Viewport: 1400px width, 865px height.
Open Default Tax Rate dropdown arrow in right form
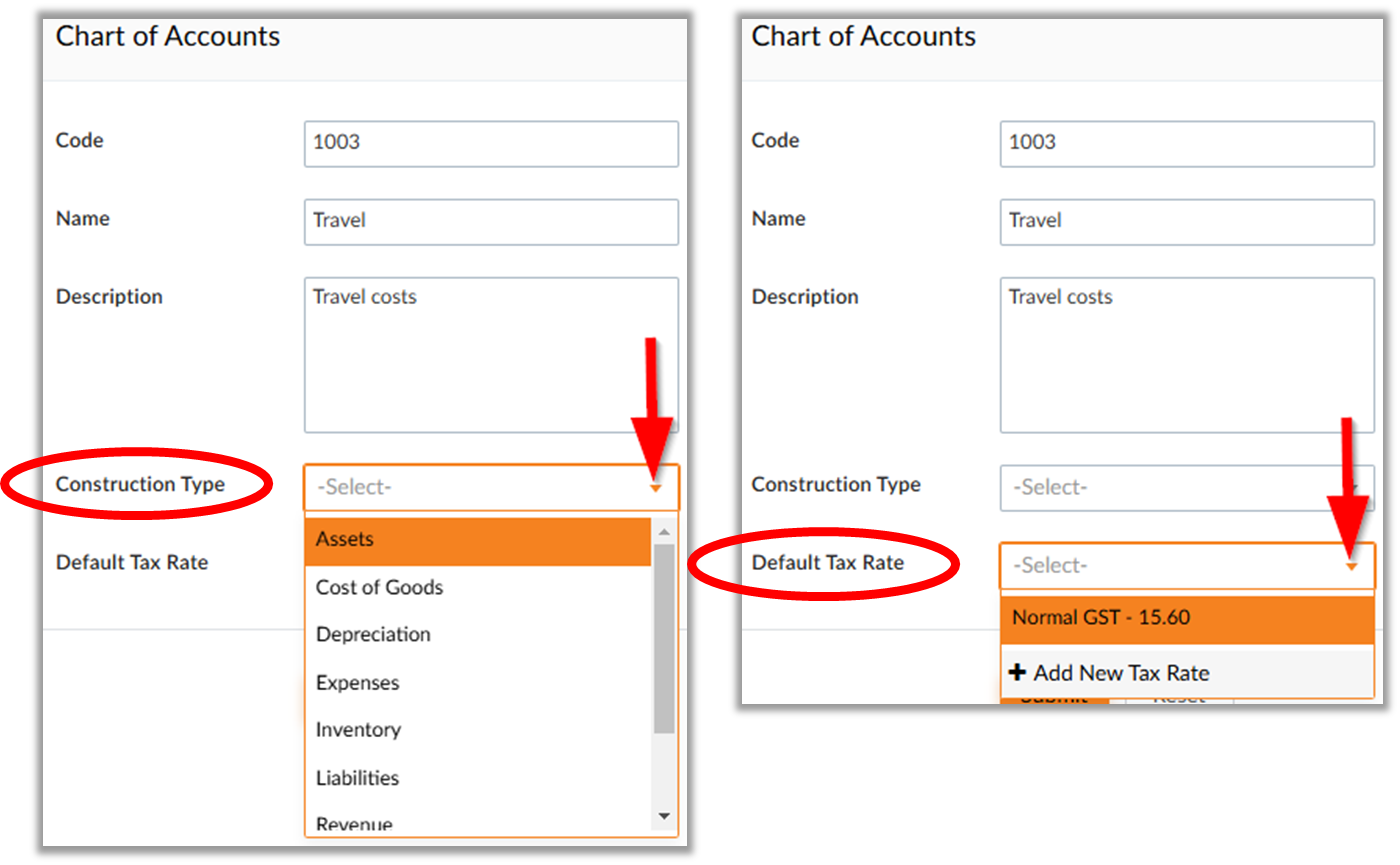click(1352, 567)
